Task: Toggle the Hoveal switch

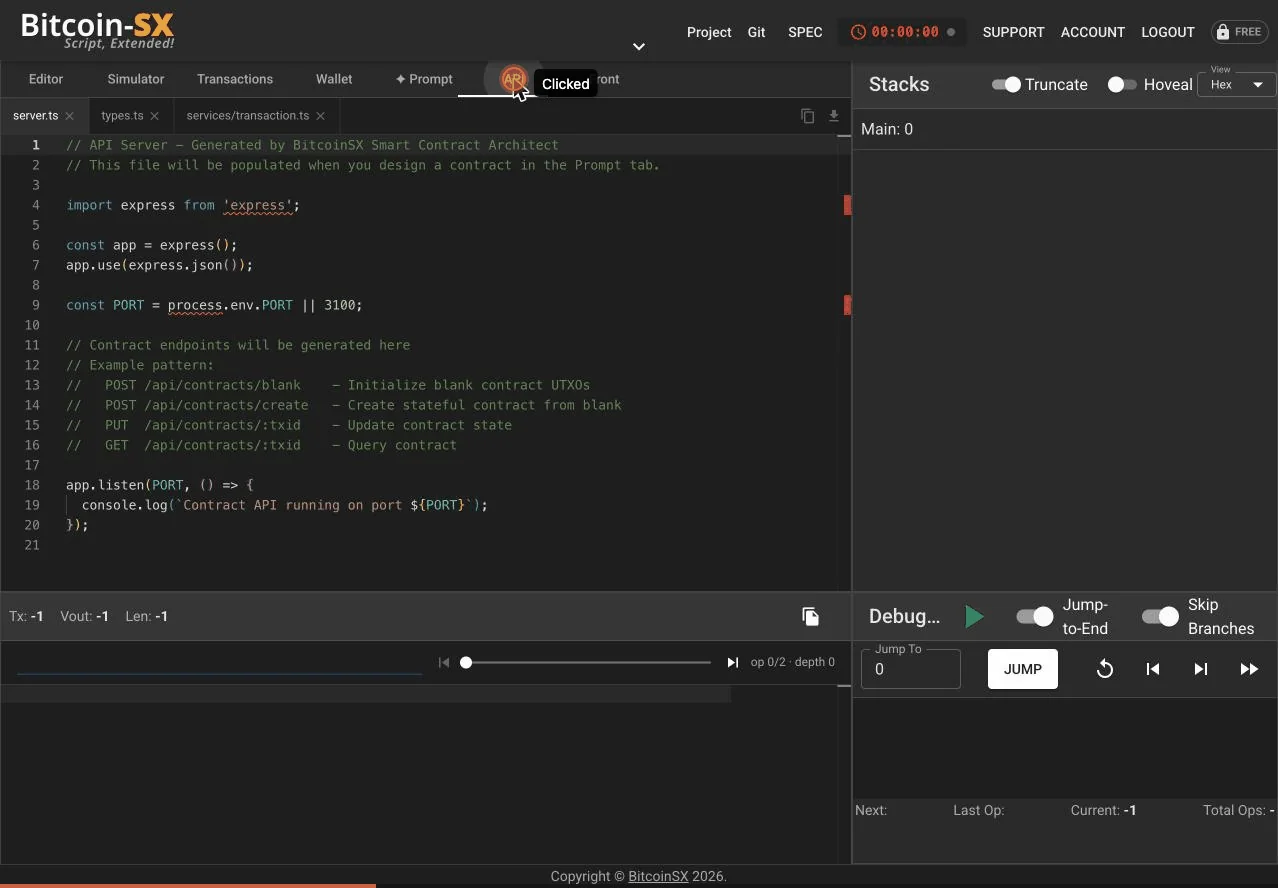Action: point(1122,85)
